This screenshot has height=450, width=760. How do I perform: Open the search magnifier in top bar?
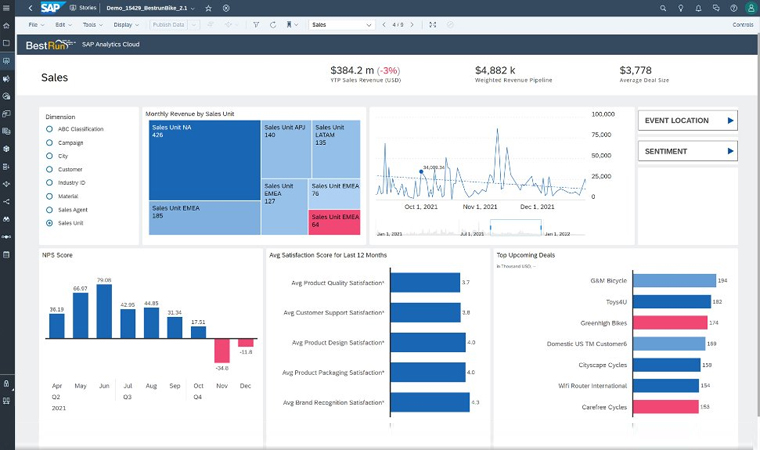coord(664,7)
